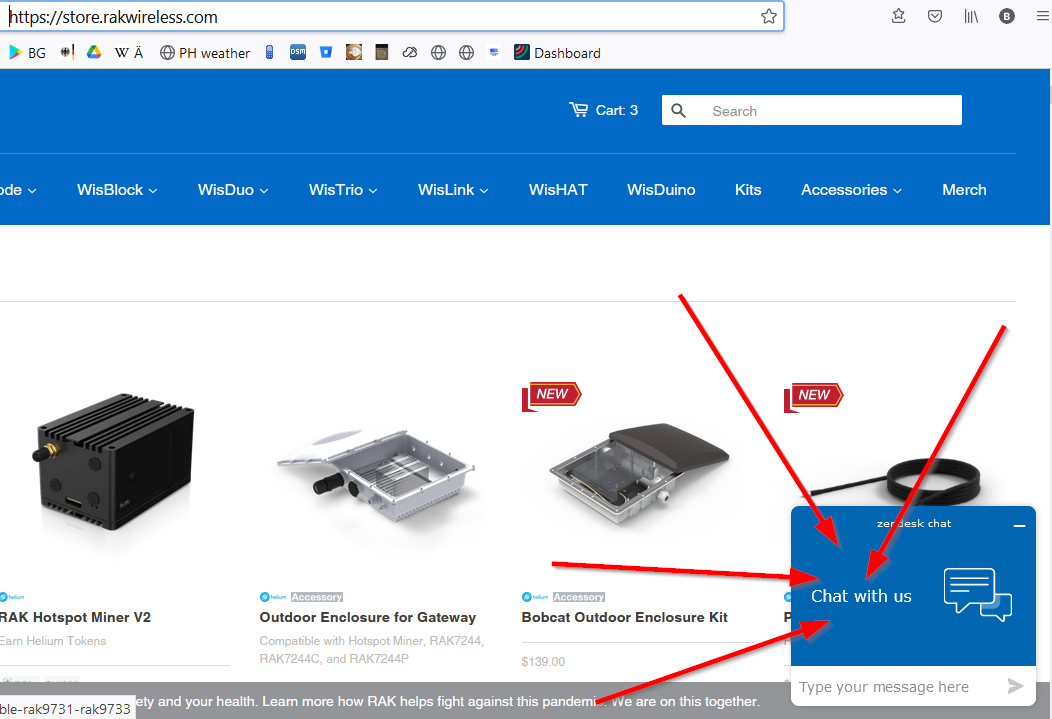The image size is (1052, 719).
Task: Open the Accessories dropdown menu
Action: [851, 190]
